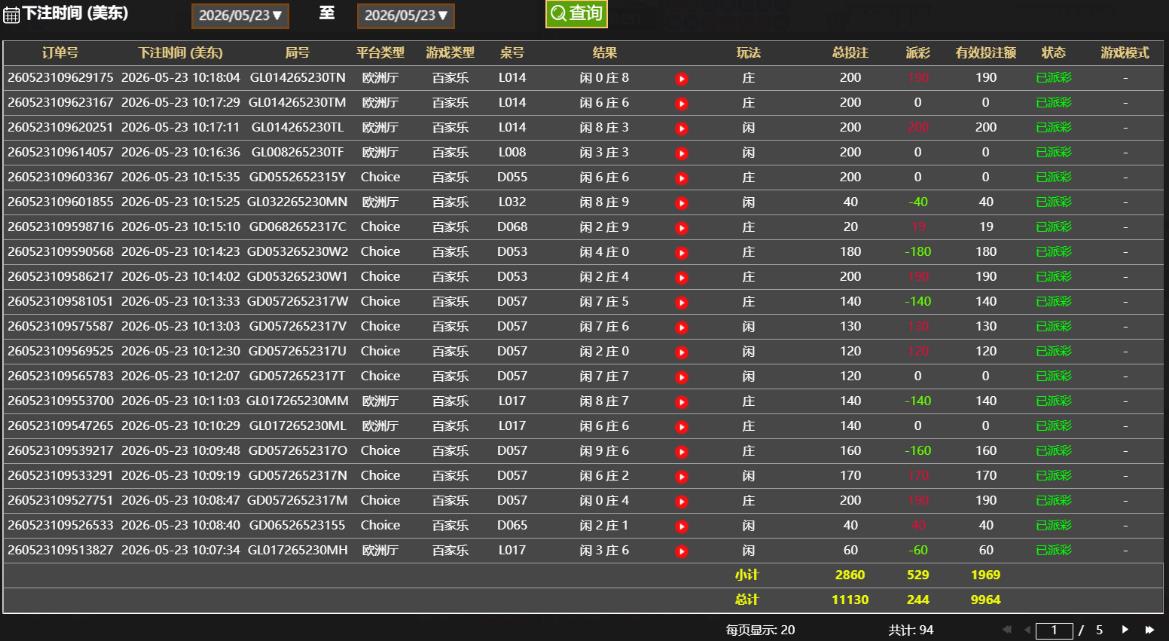Click the calendar icon beside 下注时间
This screenshot has height=641, width=1169.
click(11, 14)
